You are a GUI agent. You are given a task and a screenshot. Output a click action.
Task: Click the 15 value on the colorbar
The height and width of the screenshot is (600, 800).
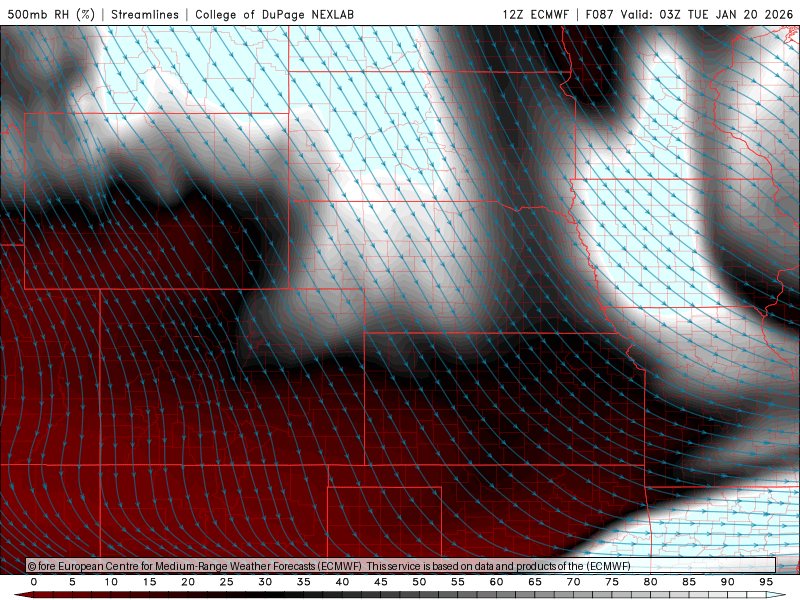(x=149, y=582)
